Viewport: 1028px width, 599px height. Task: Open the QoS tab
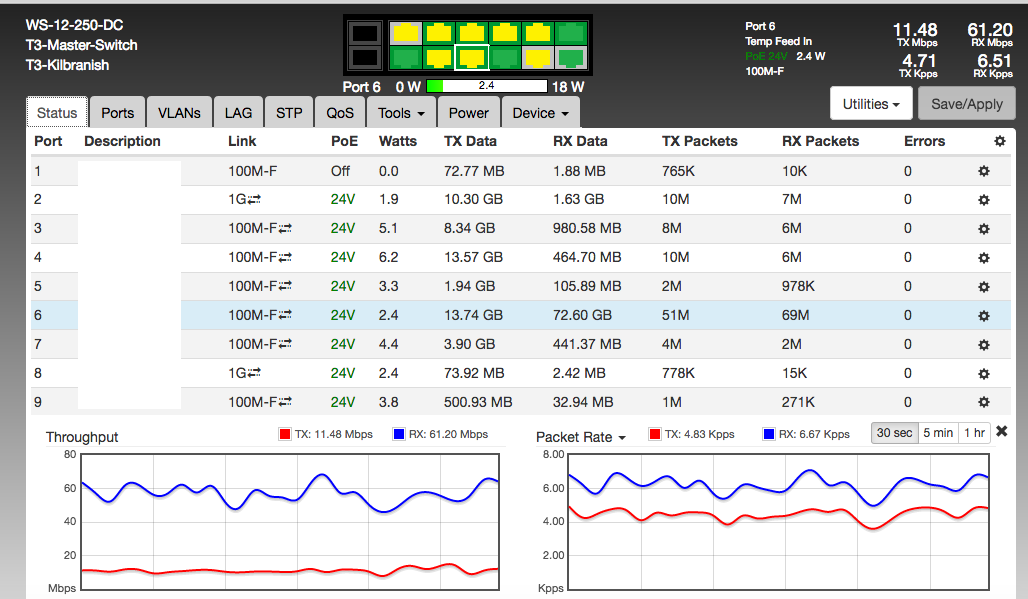point(340,113)
